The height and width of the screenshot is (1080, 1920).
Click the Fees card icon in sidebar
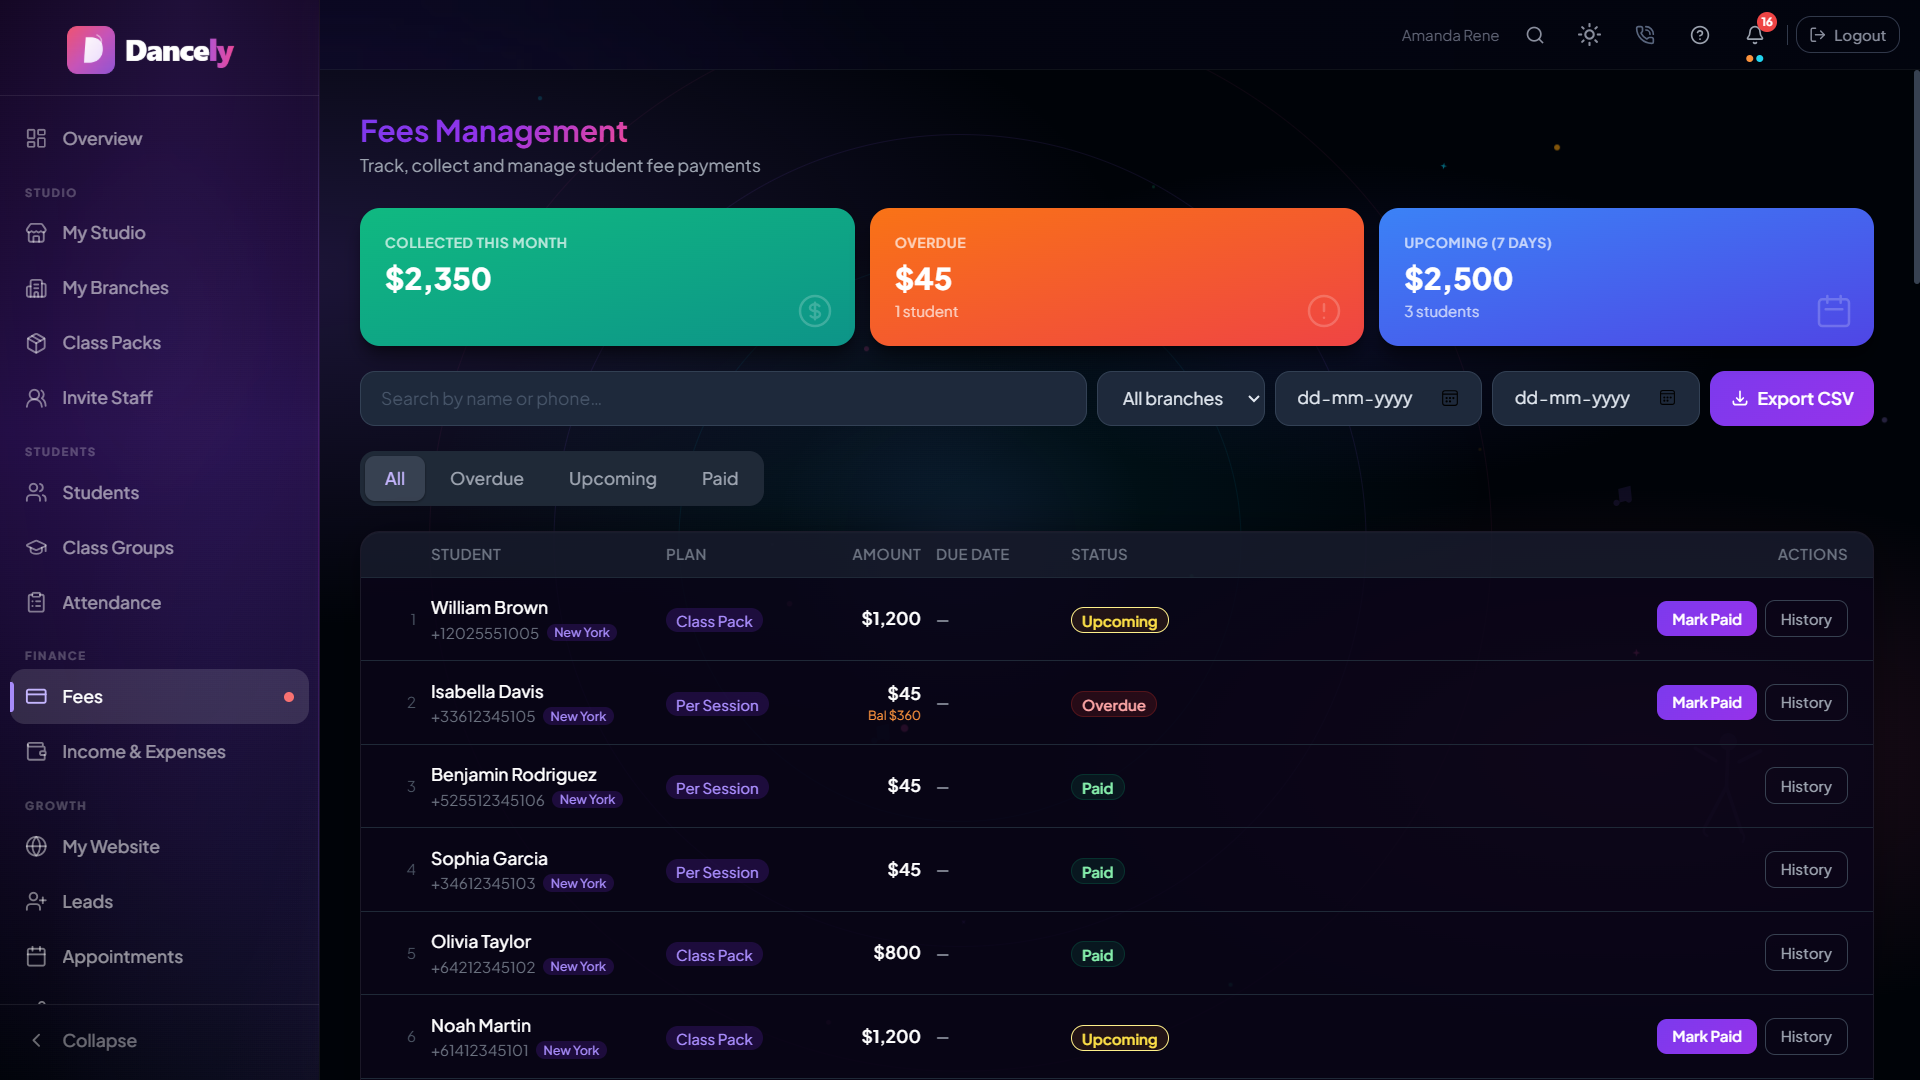[37, 696]
